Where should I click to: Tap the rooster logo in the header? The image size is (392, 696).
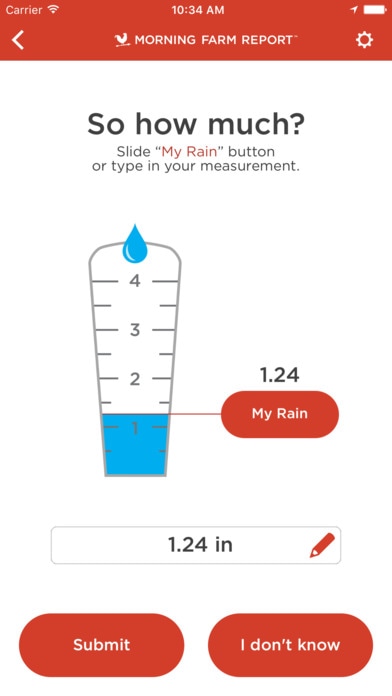tap(122, 40)
